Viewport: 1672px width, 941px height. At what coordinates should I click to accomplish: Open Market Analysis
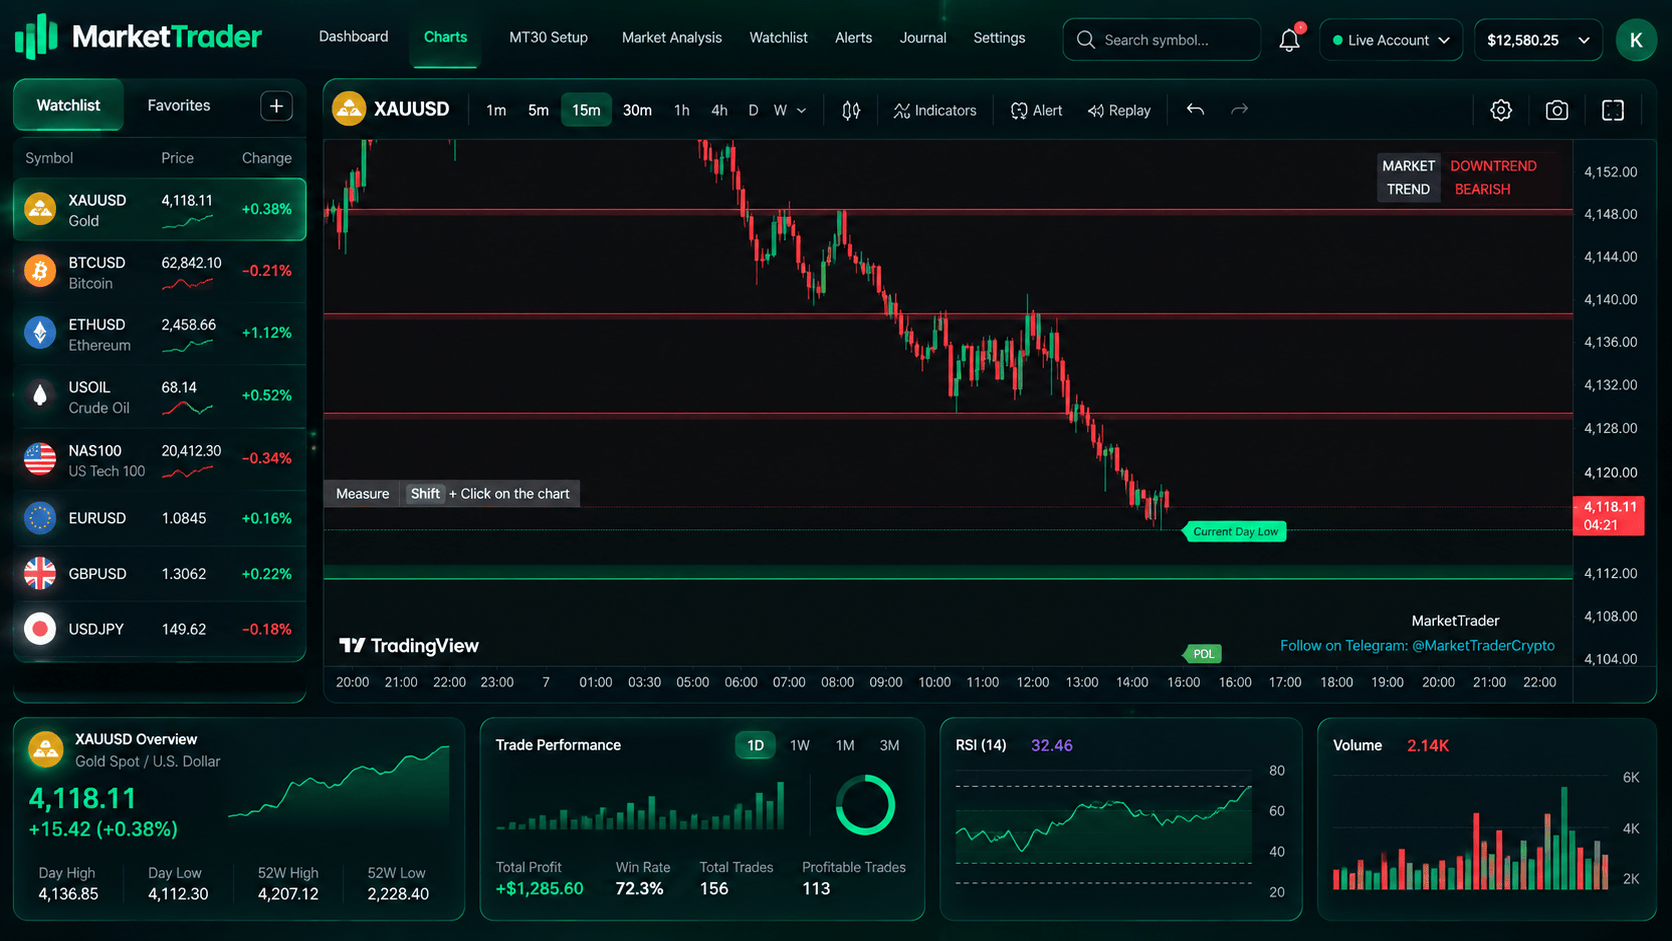coord(672,38)
